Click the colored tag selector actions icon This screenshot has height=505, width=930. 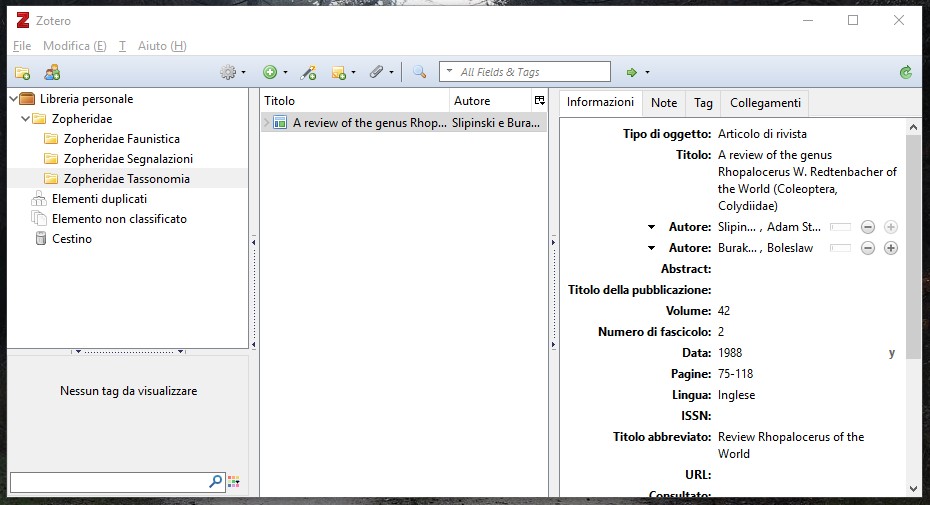[233, 482]
